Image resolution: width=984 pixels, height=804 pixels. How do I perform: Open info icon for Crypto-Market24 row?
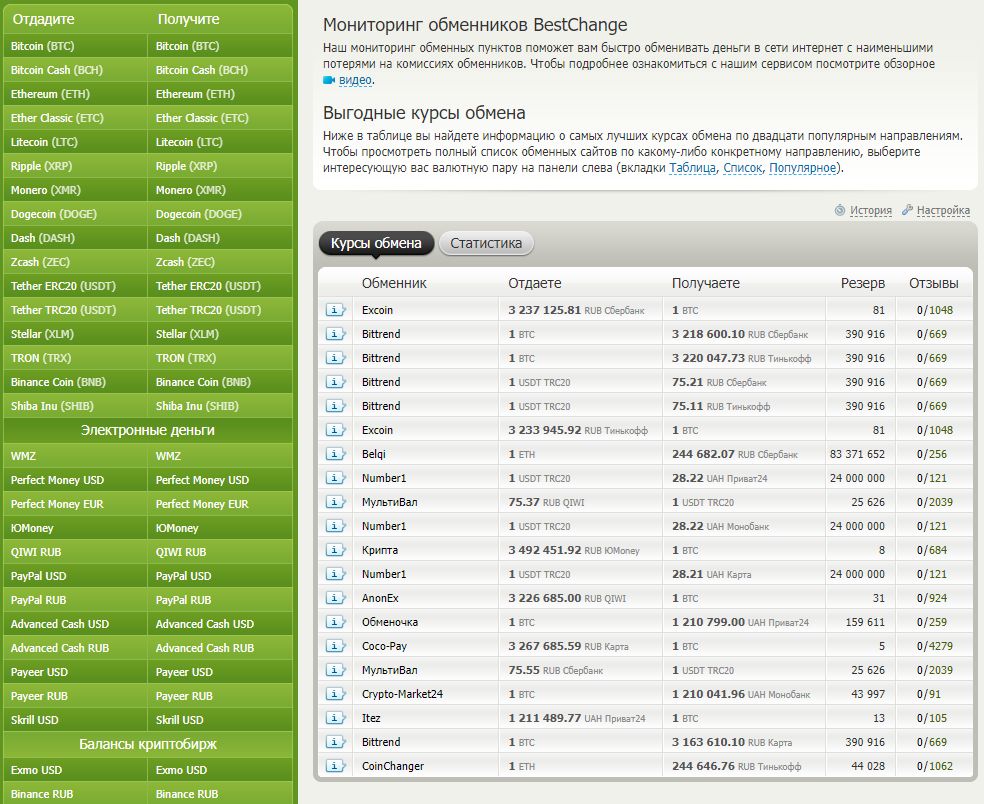pos(335,694)
